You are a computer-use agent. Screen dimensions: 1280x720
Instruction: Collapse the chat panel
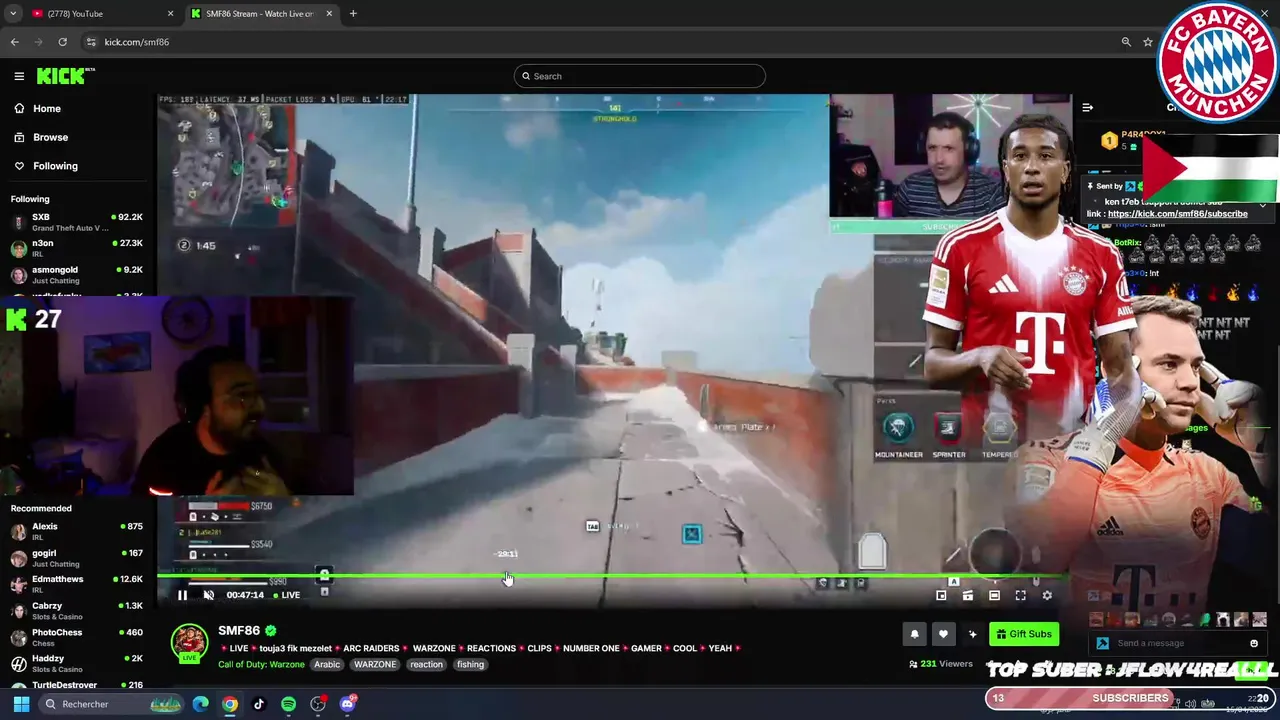point(1088,108)
